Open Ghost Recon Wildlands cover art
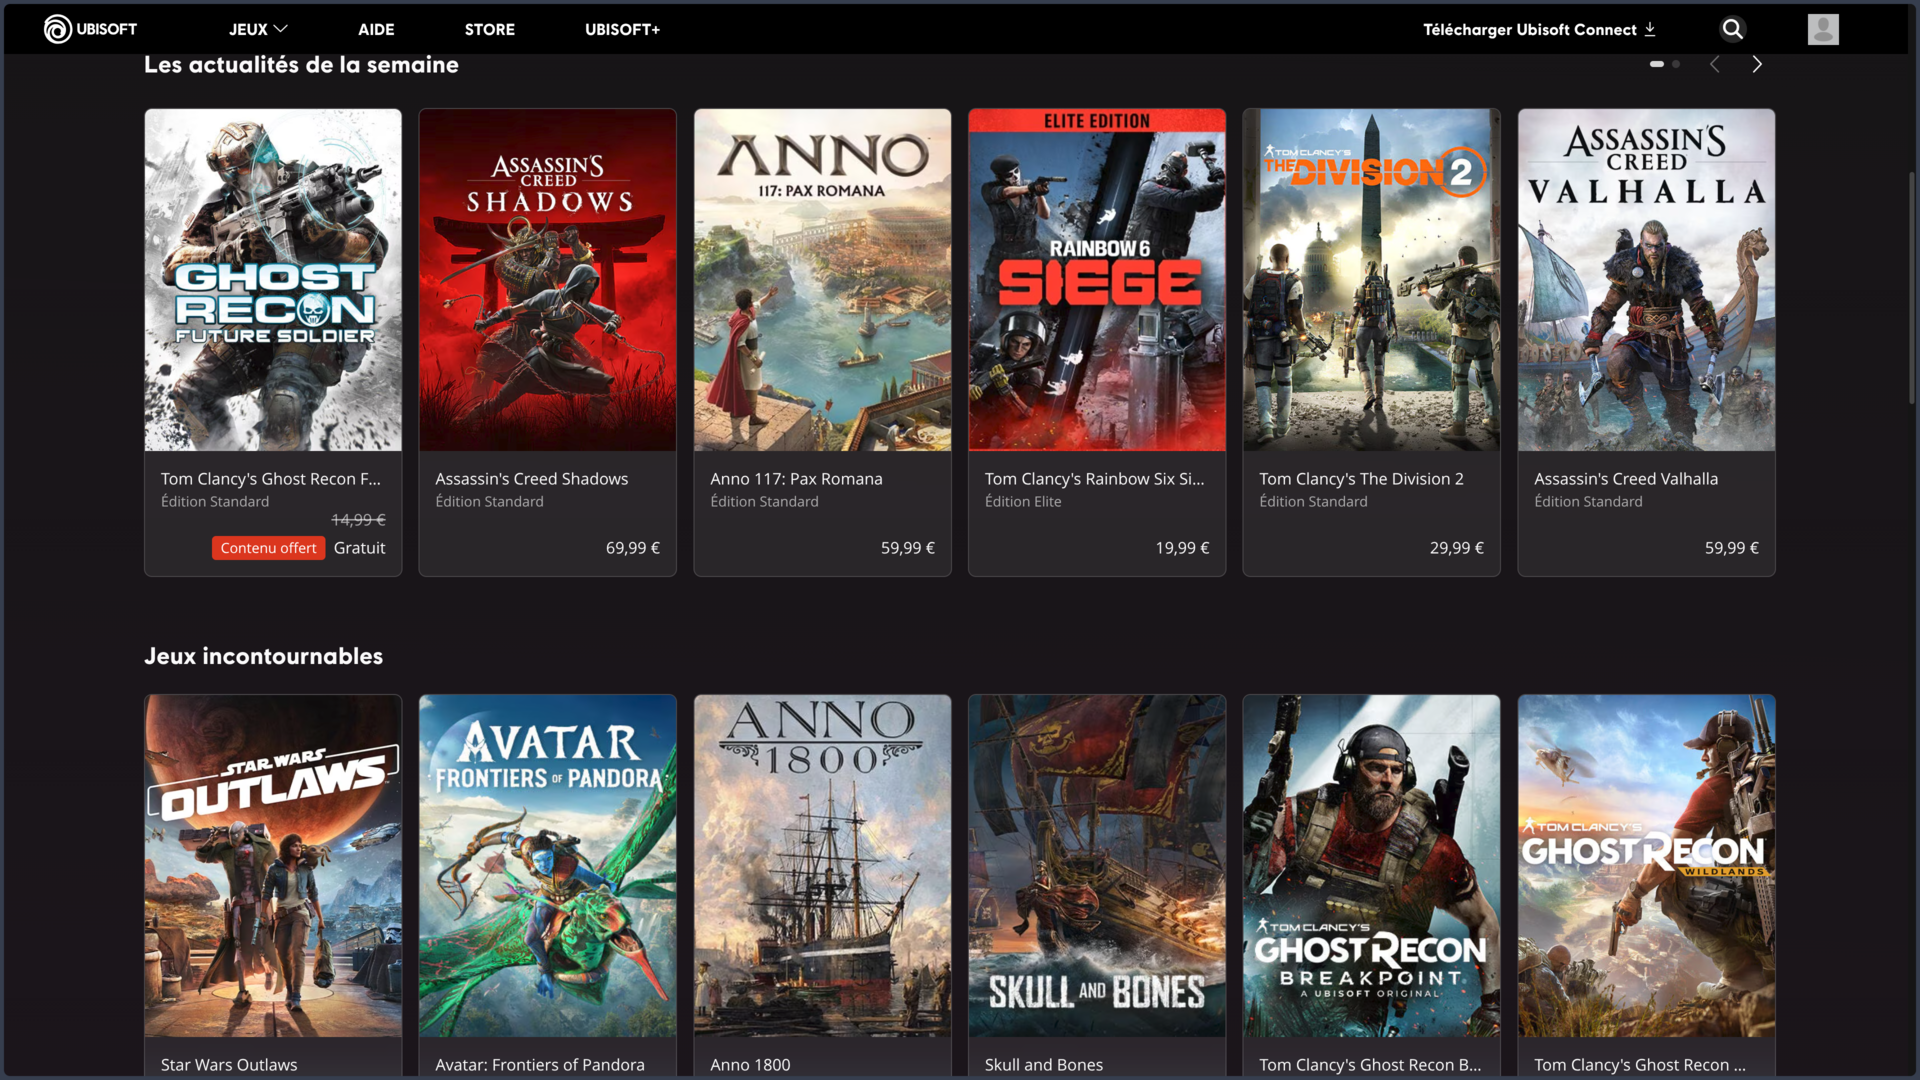 (1647, 866)
